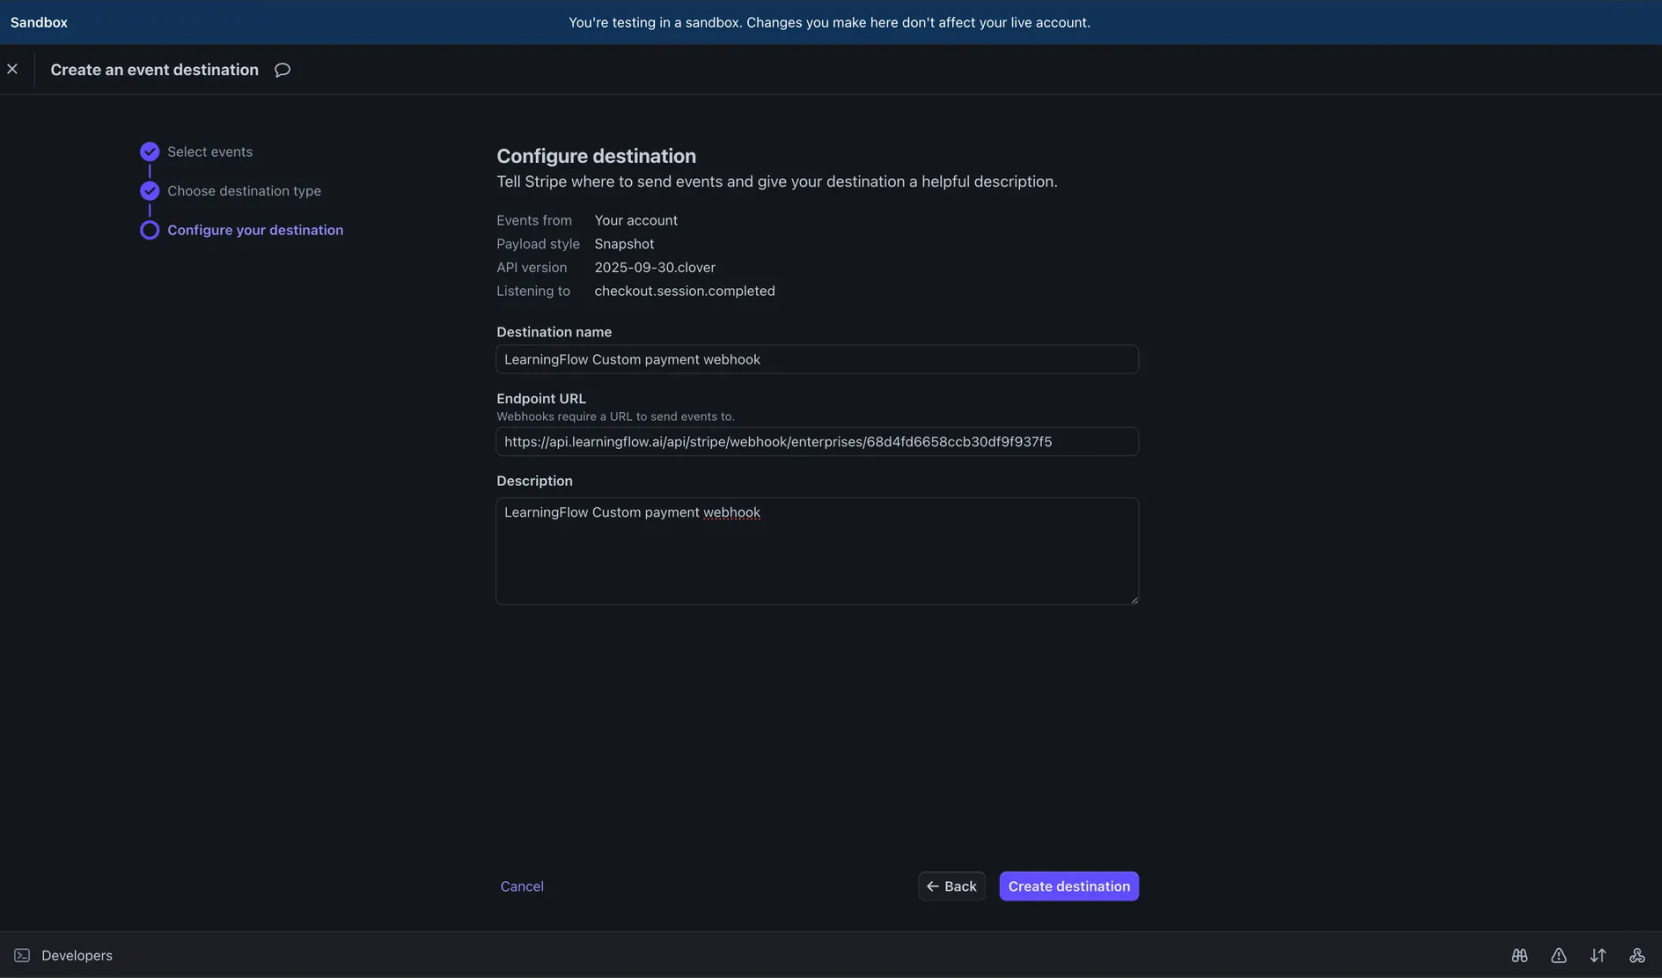Viewport: 1662px width, 978px height.
Task: Click the Create destination button
Action: click(1068, 886)
